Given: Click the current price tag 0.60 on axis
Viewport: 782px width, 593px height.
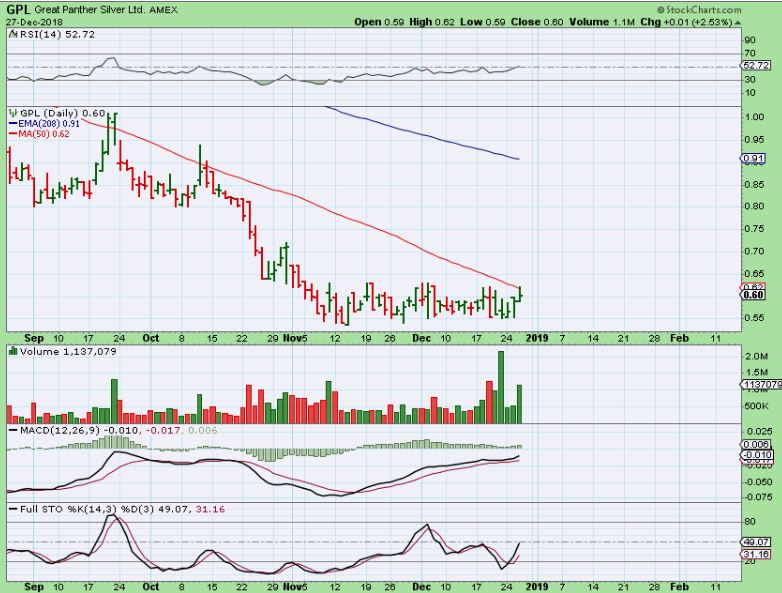Looking at the screenshot, I should coord(752,294).
